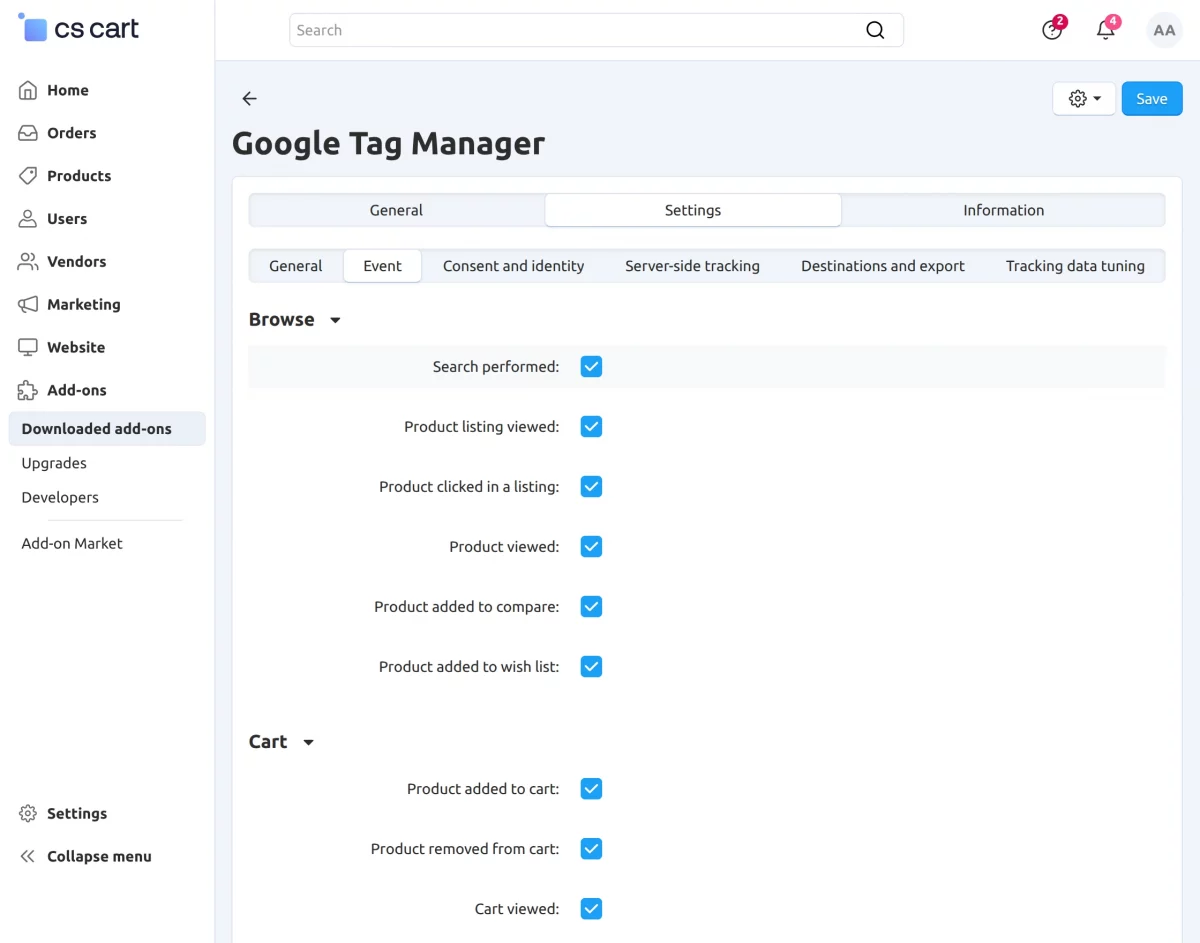Disable Product added to compare

coord(591,607)
